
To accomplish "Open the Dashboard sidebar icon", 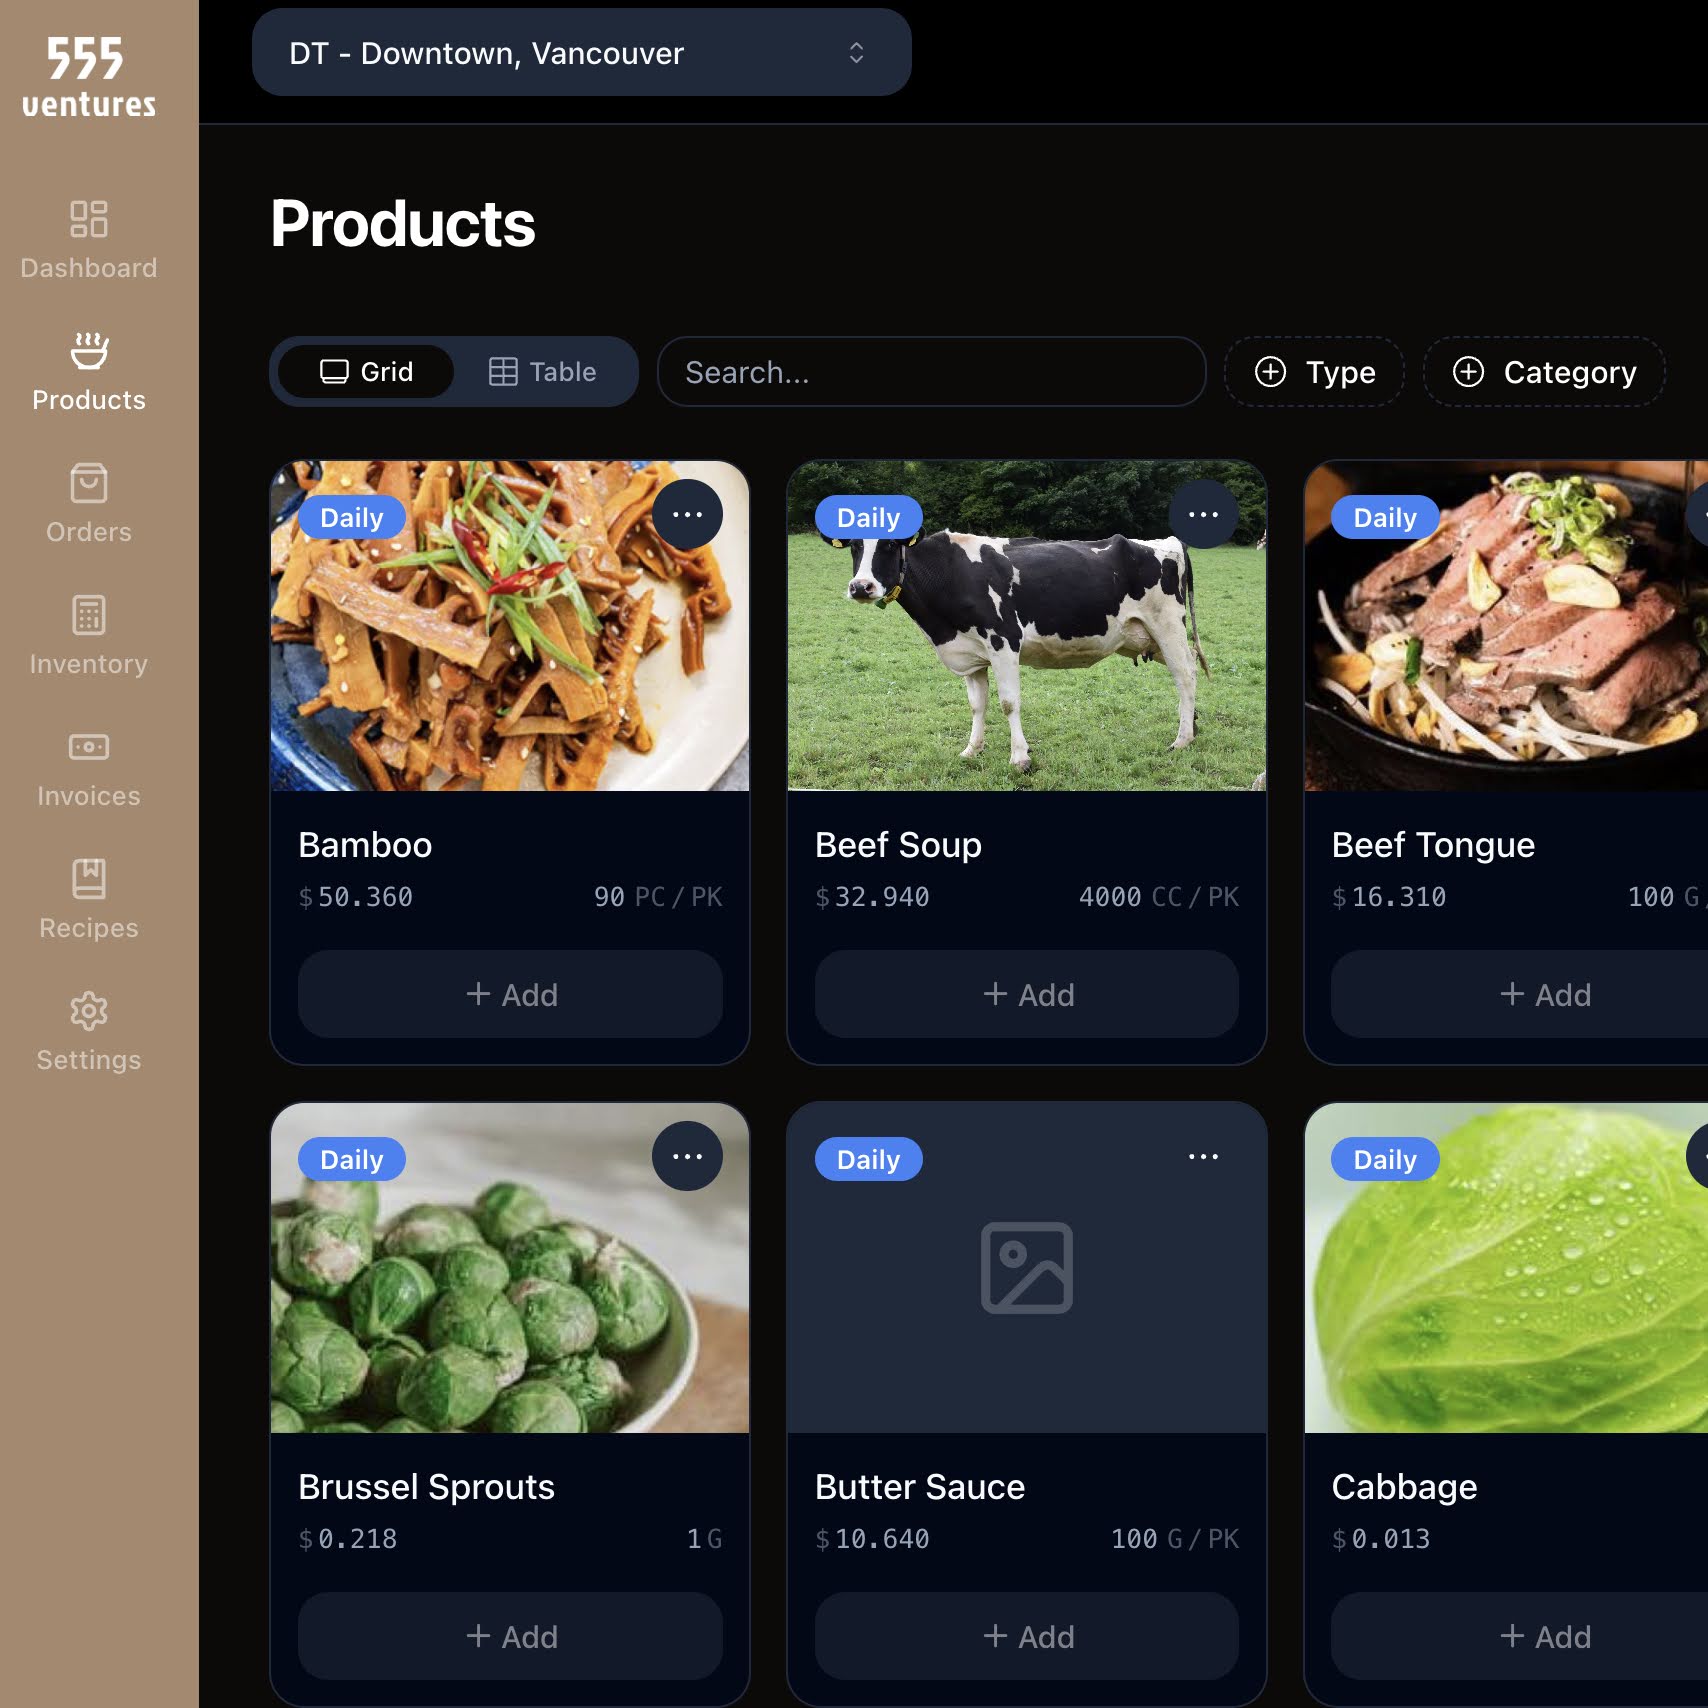I will tap(89, 219).
